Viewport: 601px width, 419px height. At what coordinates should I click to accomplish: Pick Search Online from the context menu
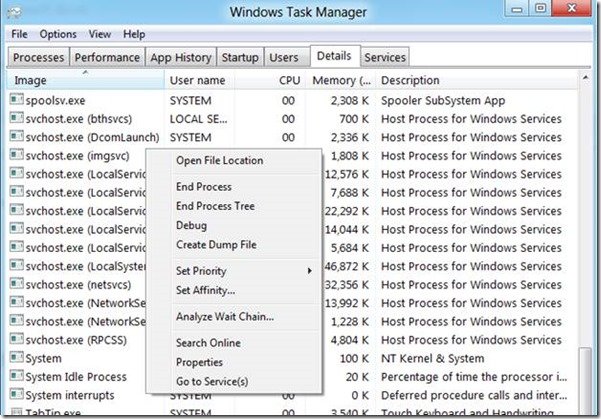[x=206, y=344]
